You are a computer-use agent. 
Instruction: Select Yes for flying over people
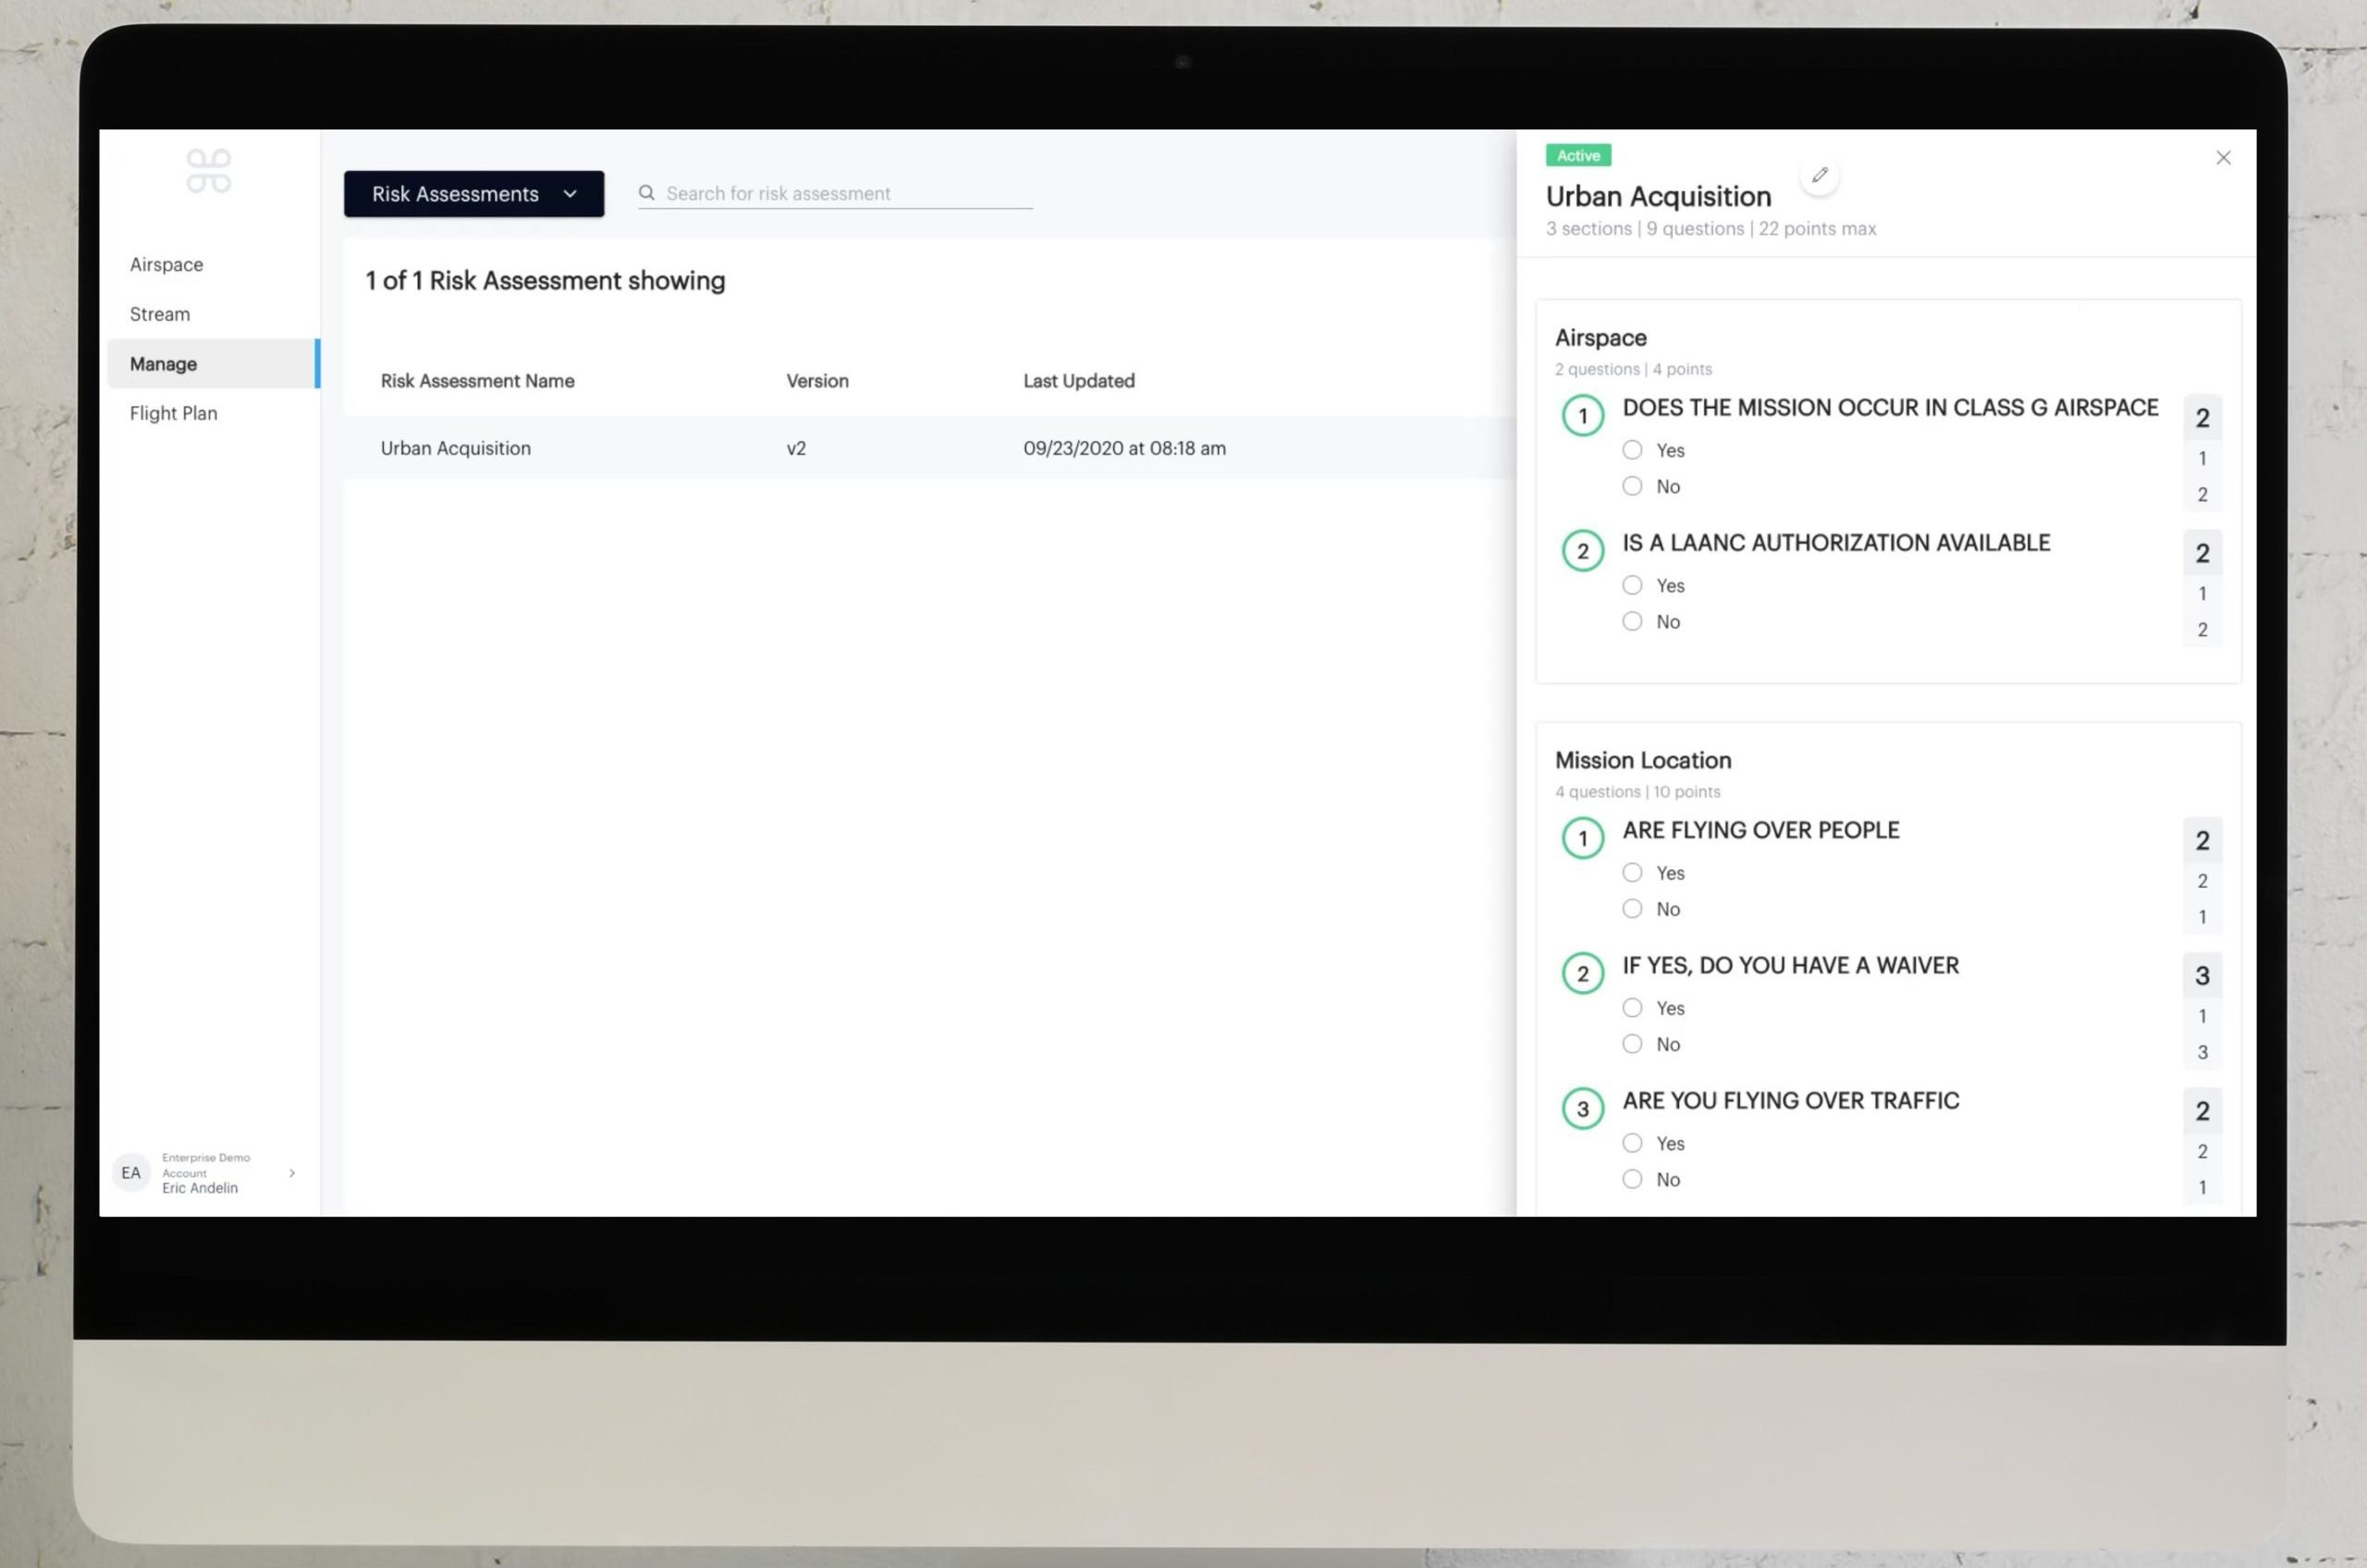coord(1632,872)
